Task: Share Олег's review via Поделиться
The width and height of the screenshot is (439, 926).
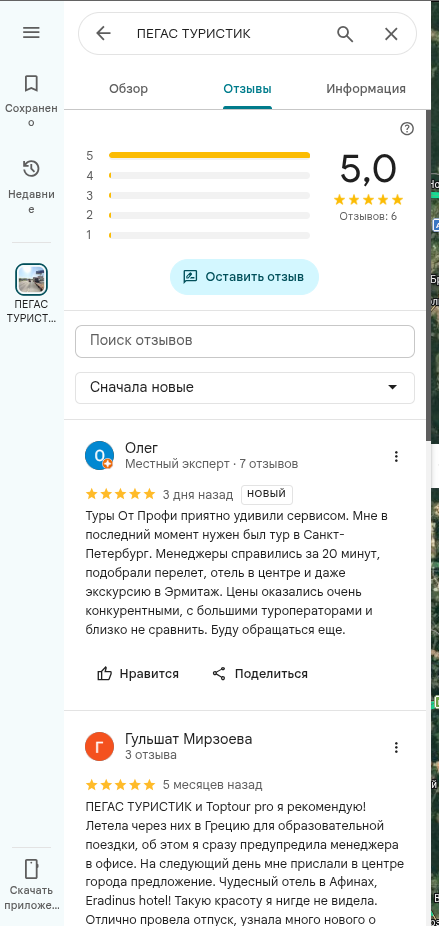Action: 260,673
